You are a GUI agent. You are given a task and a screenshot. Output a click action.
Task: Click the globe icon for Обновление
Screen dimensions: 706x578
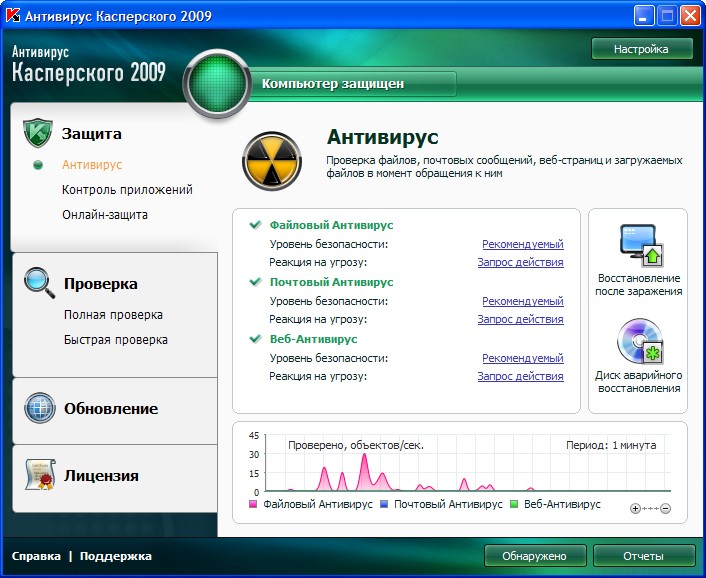click(40, 408)
